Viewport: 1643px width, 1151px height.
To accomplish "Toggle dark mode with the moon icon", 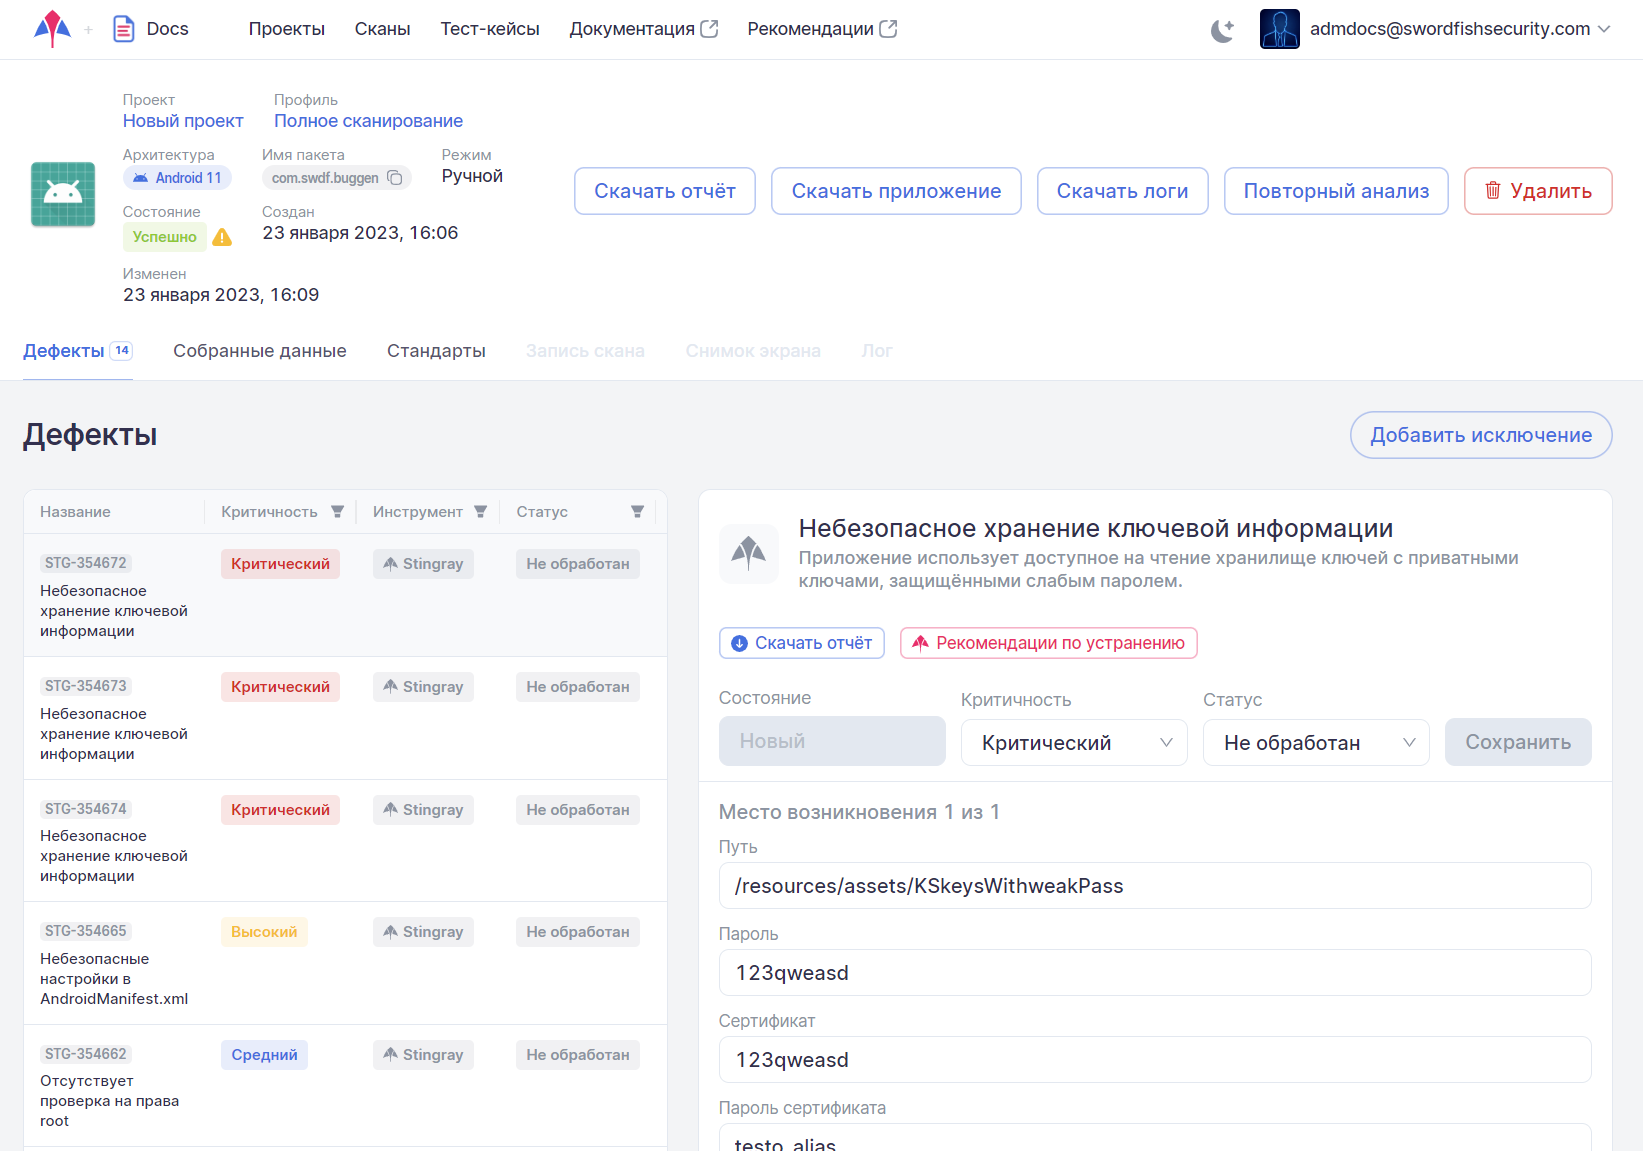I will click(x=1222, y=30).
